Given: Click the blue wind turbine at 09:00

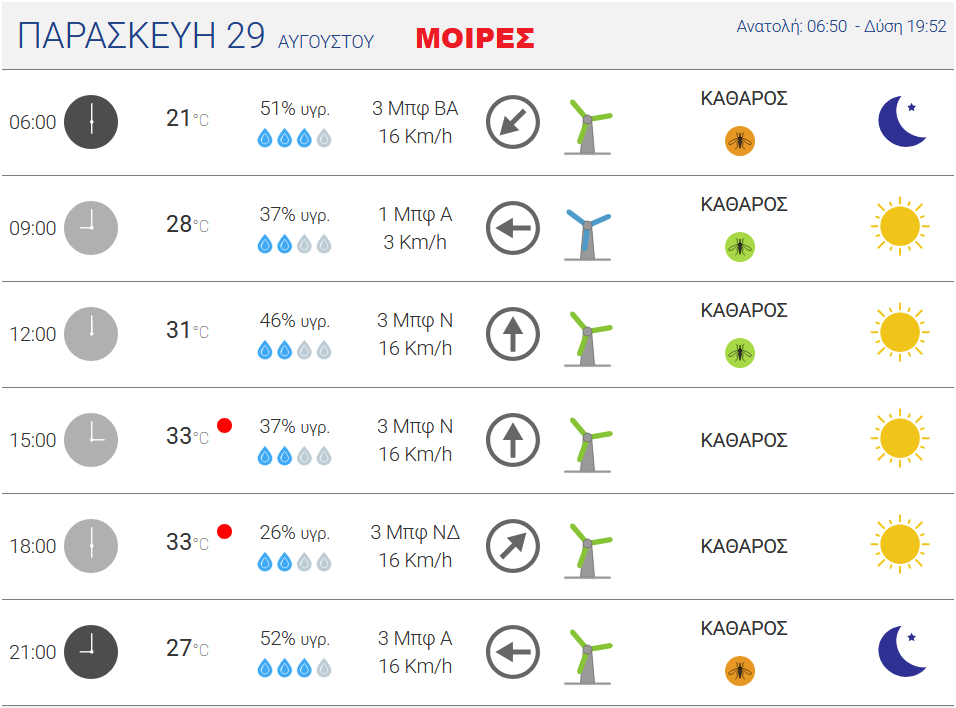Looking at the screenshot, I should (588, 235).
